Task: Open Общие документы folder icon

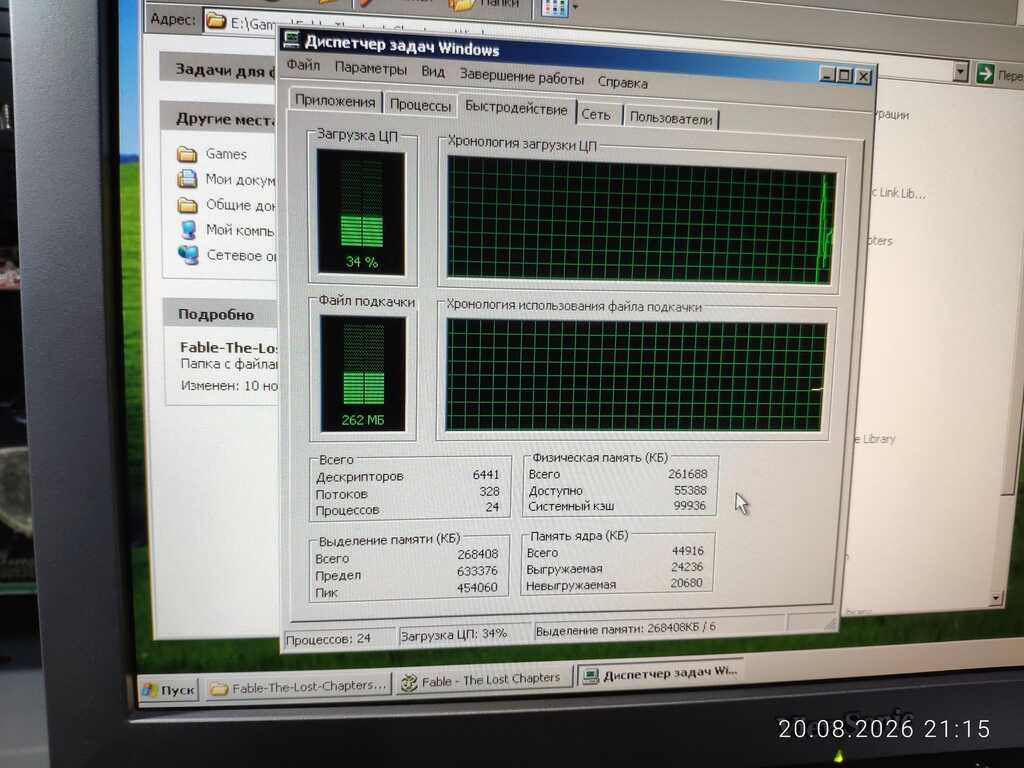Action: pyautogui.click(x=187, y=205)
